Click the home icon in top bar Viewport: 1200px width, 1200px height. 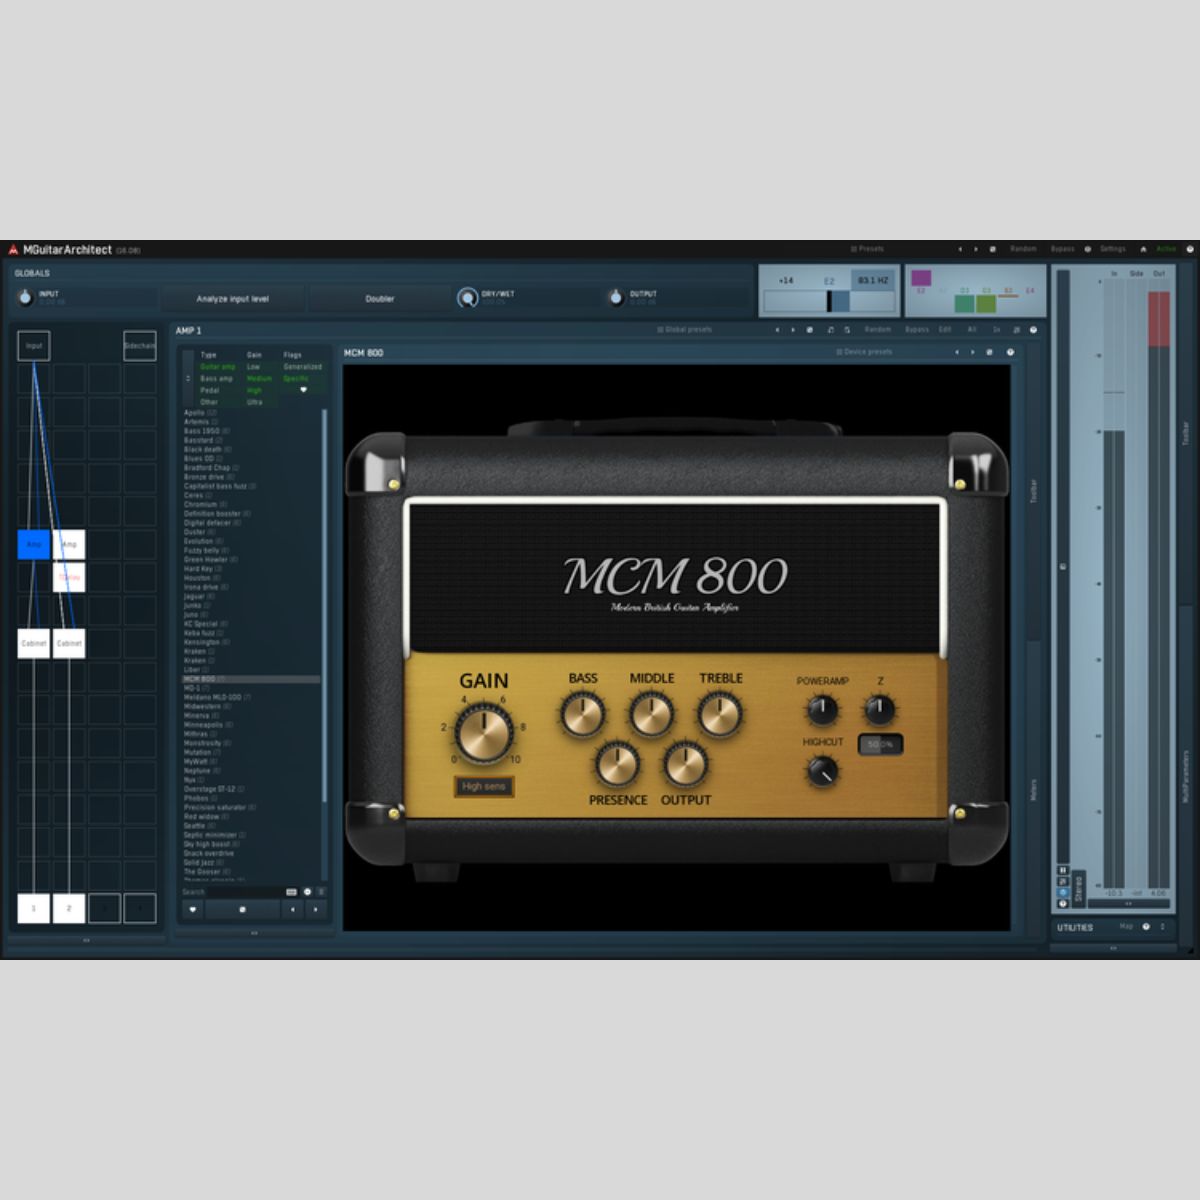(1143, 249)
